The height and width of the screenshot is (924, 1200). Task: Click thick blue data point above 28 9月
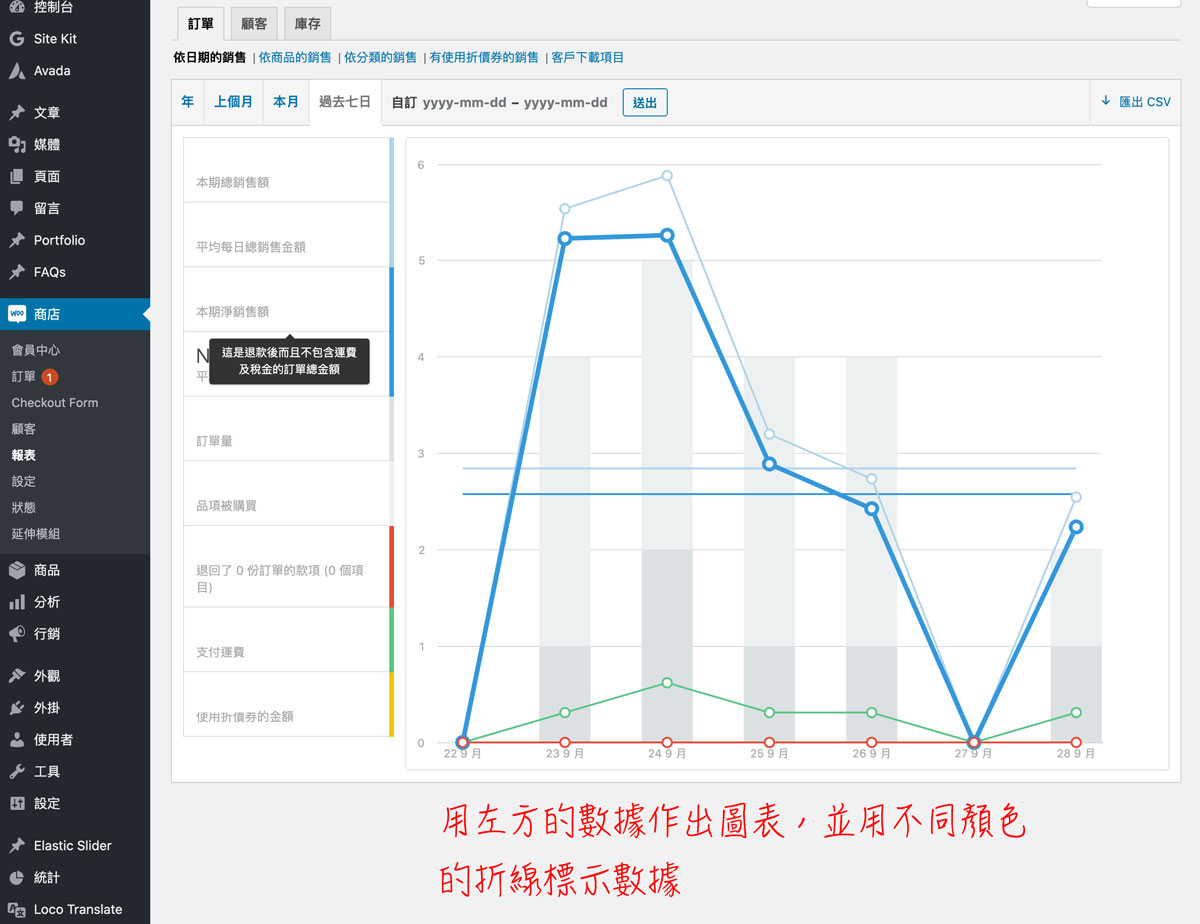1076,527
